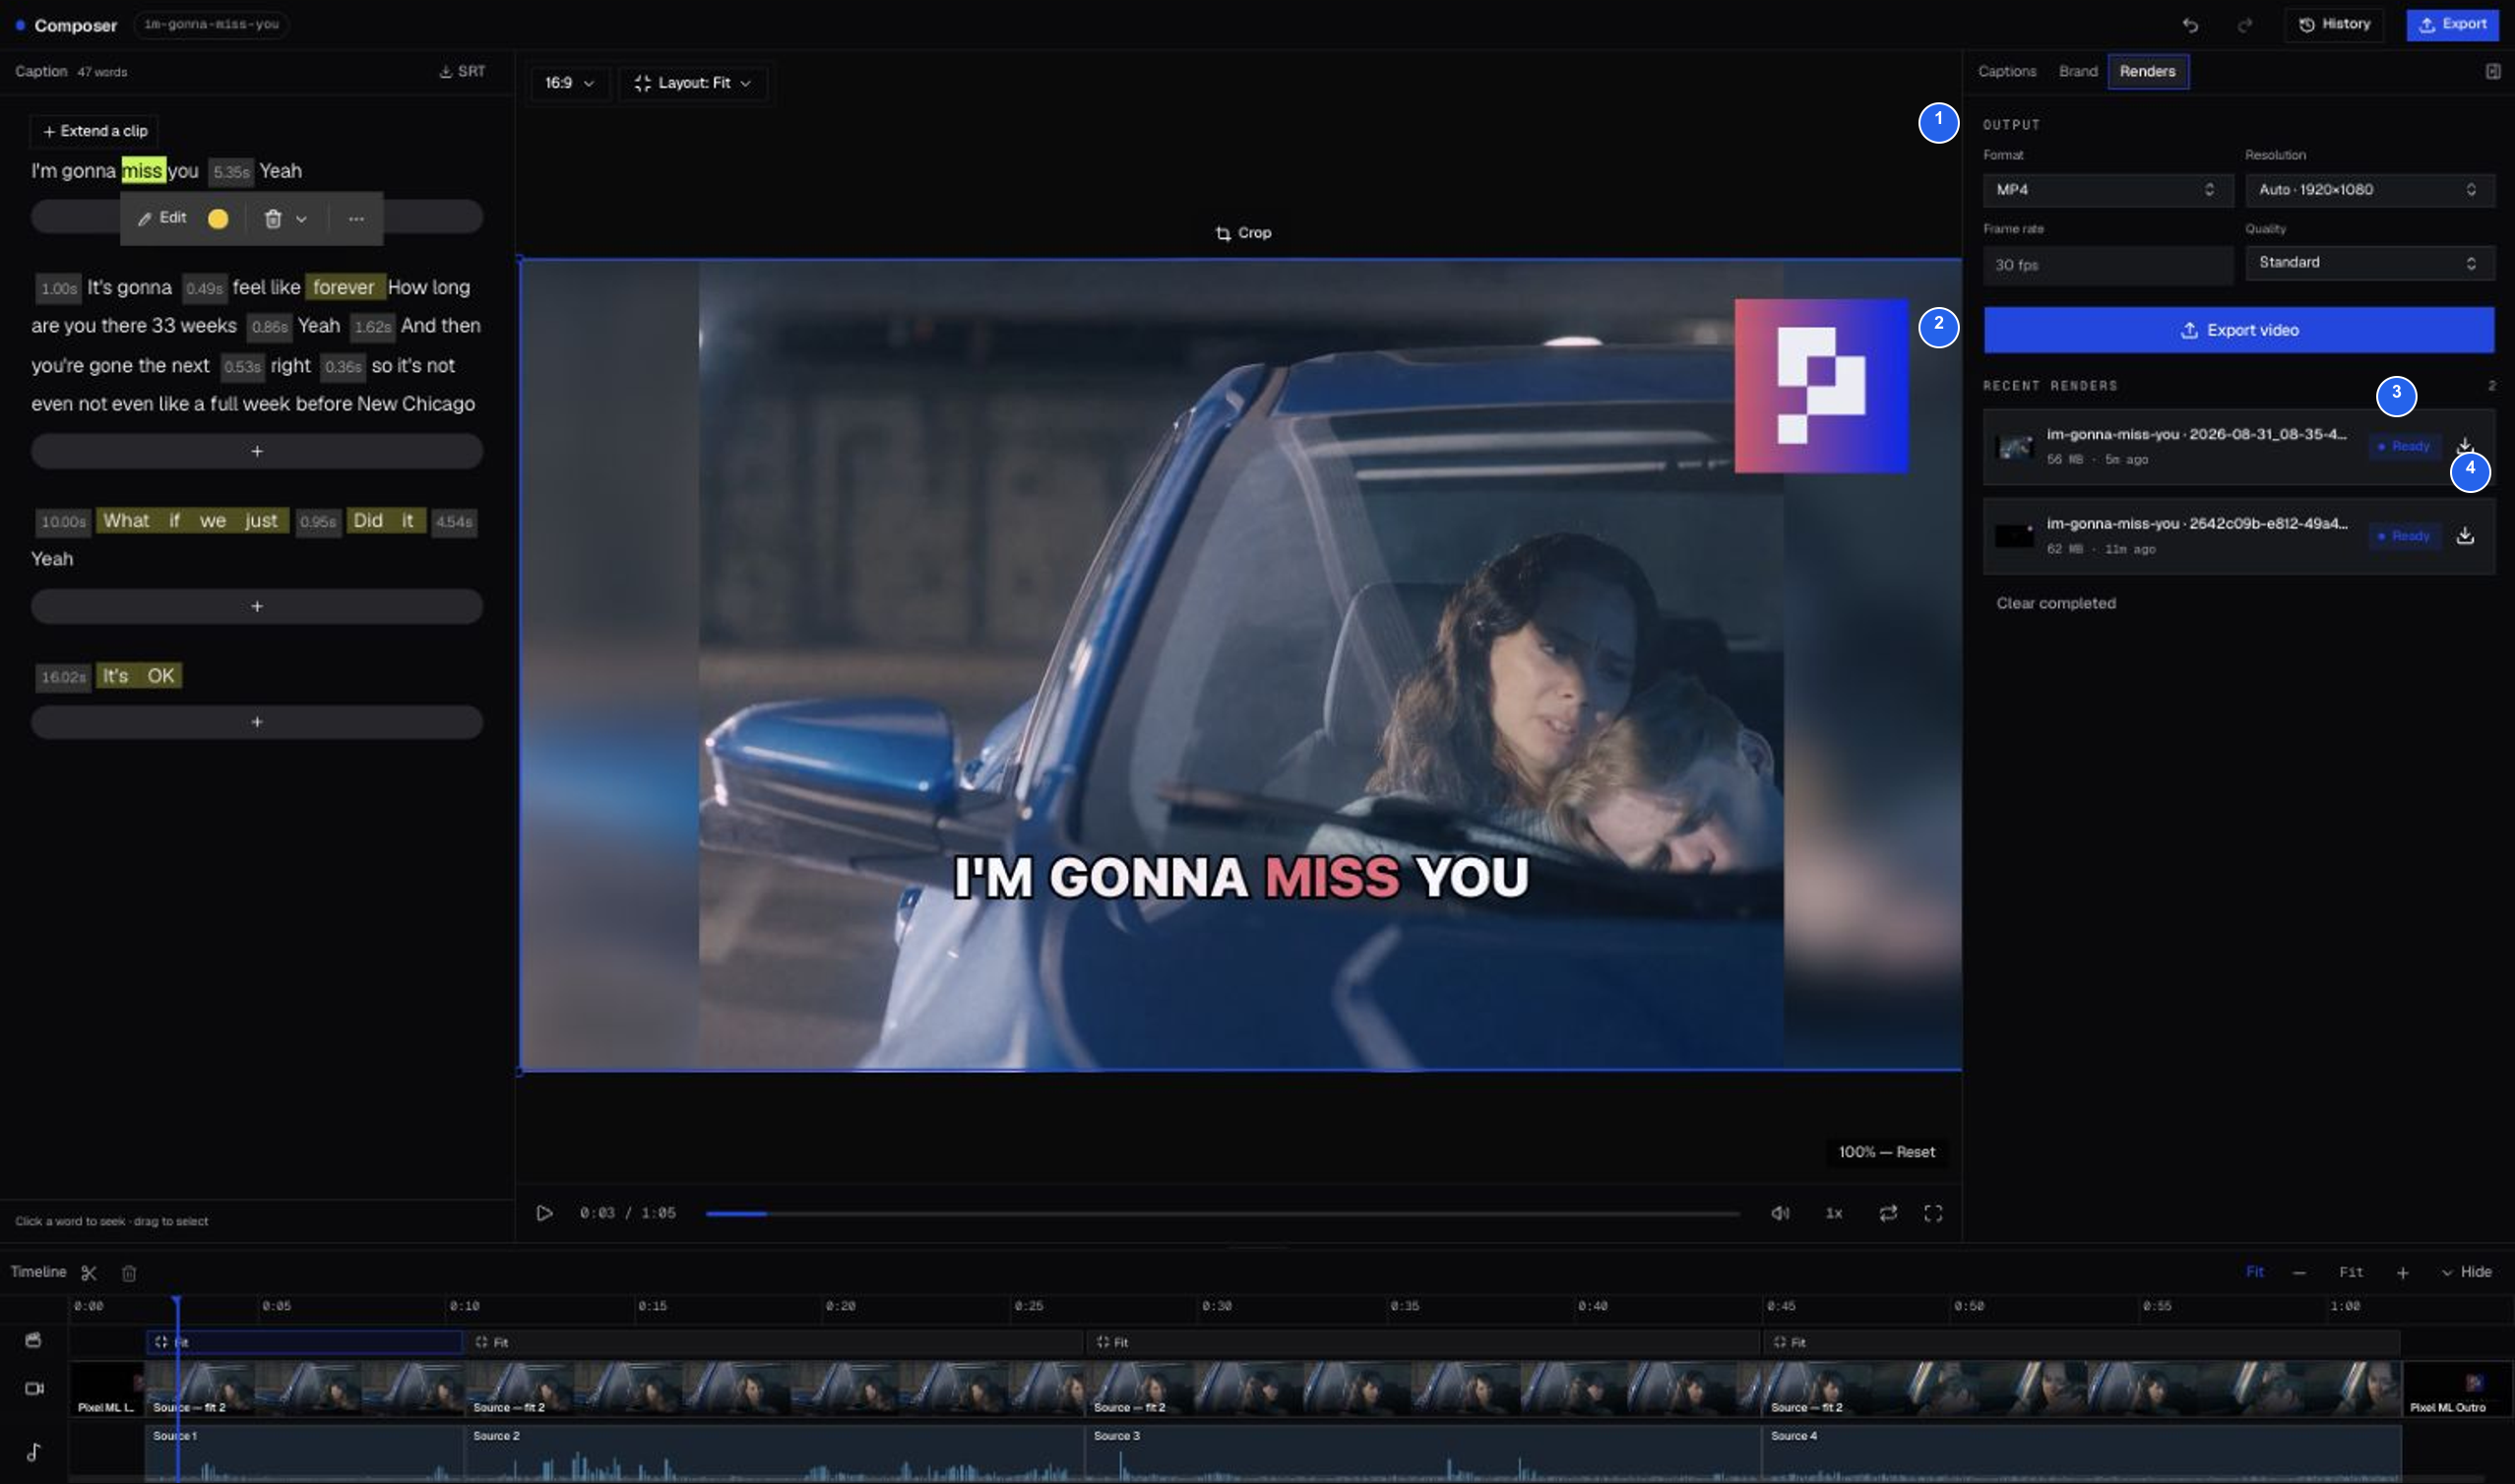Image resolution: width=2515 pixels, height=1484 pixels.
Task: Open the Resolution Auto 1920×1080 dropdown
Action: [x=2369, y=190]
